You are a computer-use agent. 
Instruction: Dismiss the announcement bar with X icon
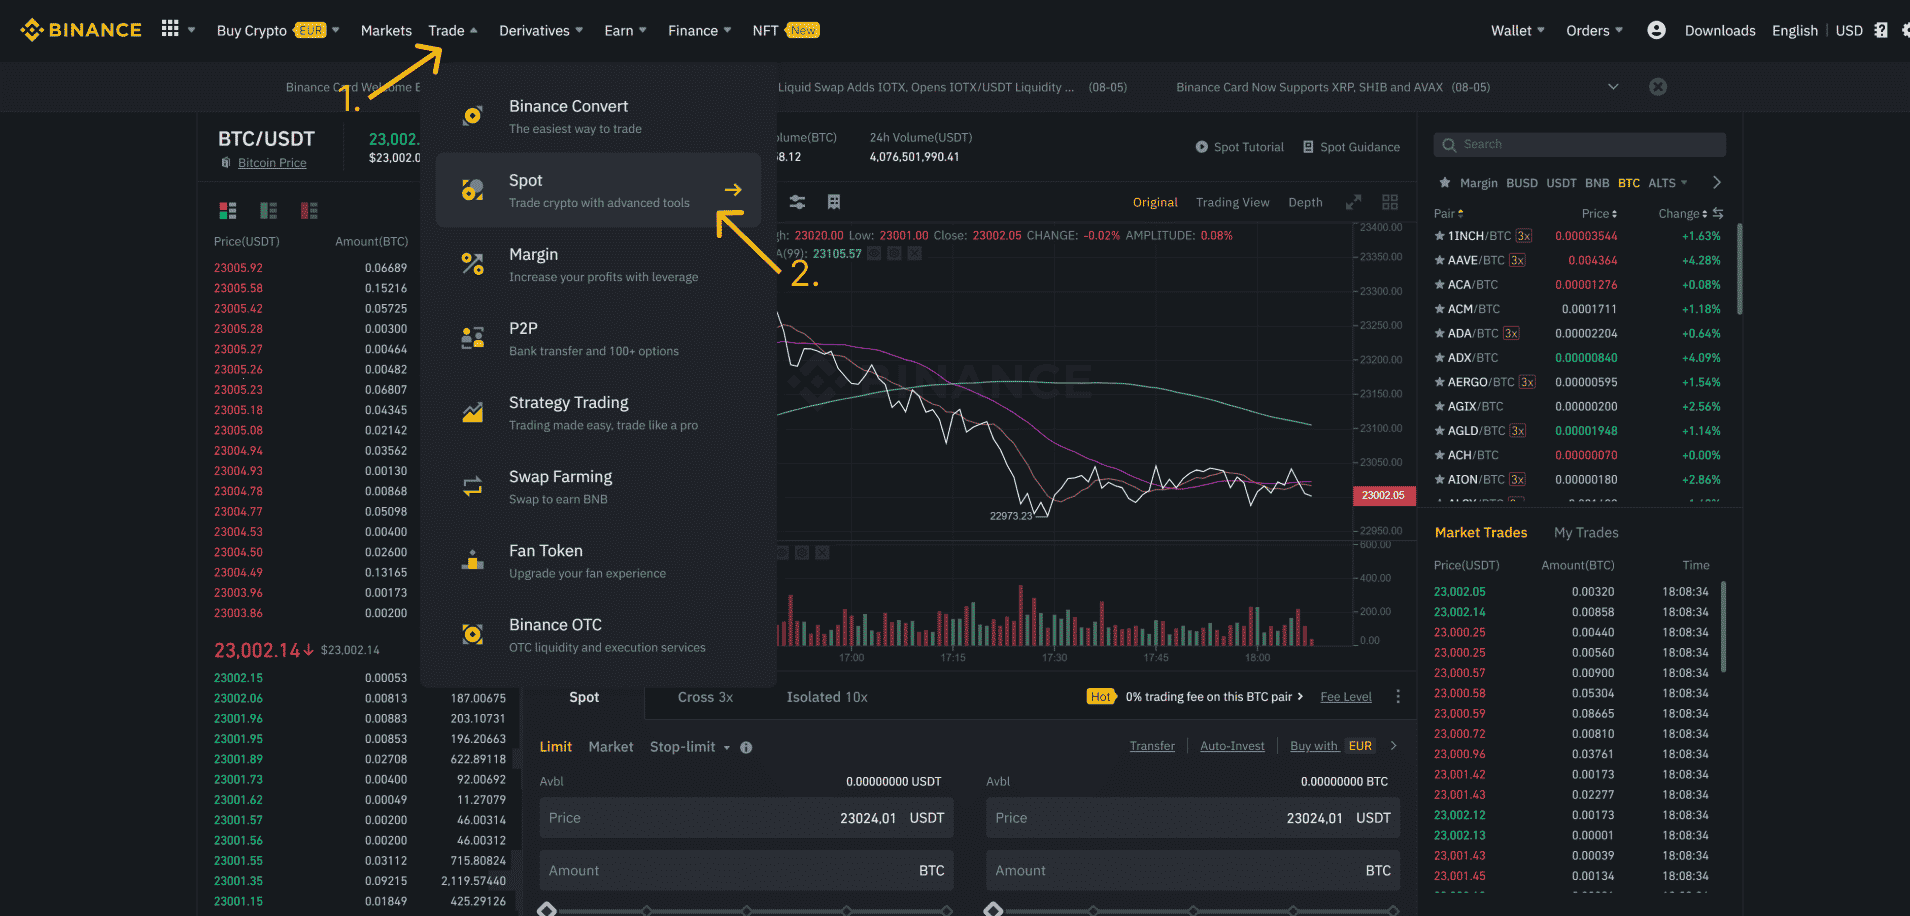[x=1657, y=87]
